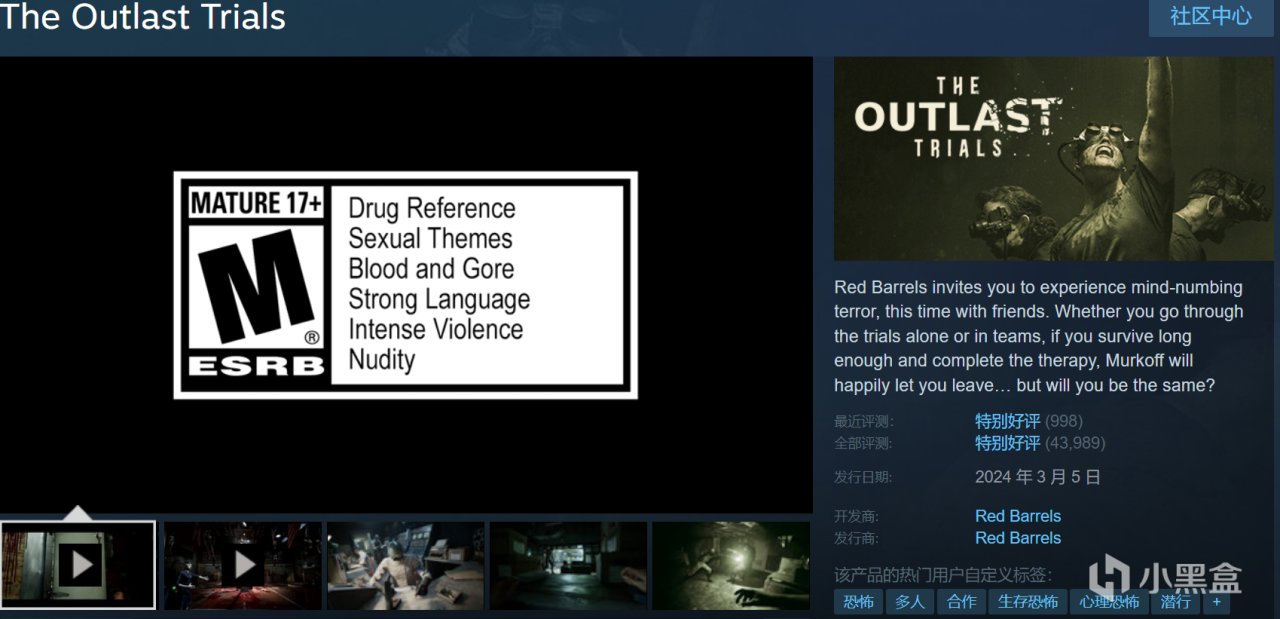Open recent reviews 特别好评 (998) link
This screenshot has width=1280, height=619.
click(1029, 421)
